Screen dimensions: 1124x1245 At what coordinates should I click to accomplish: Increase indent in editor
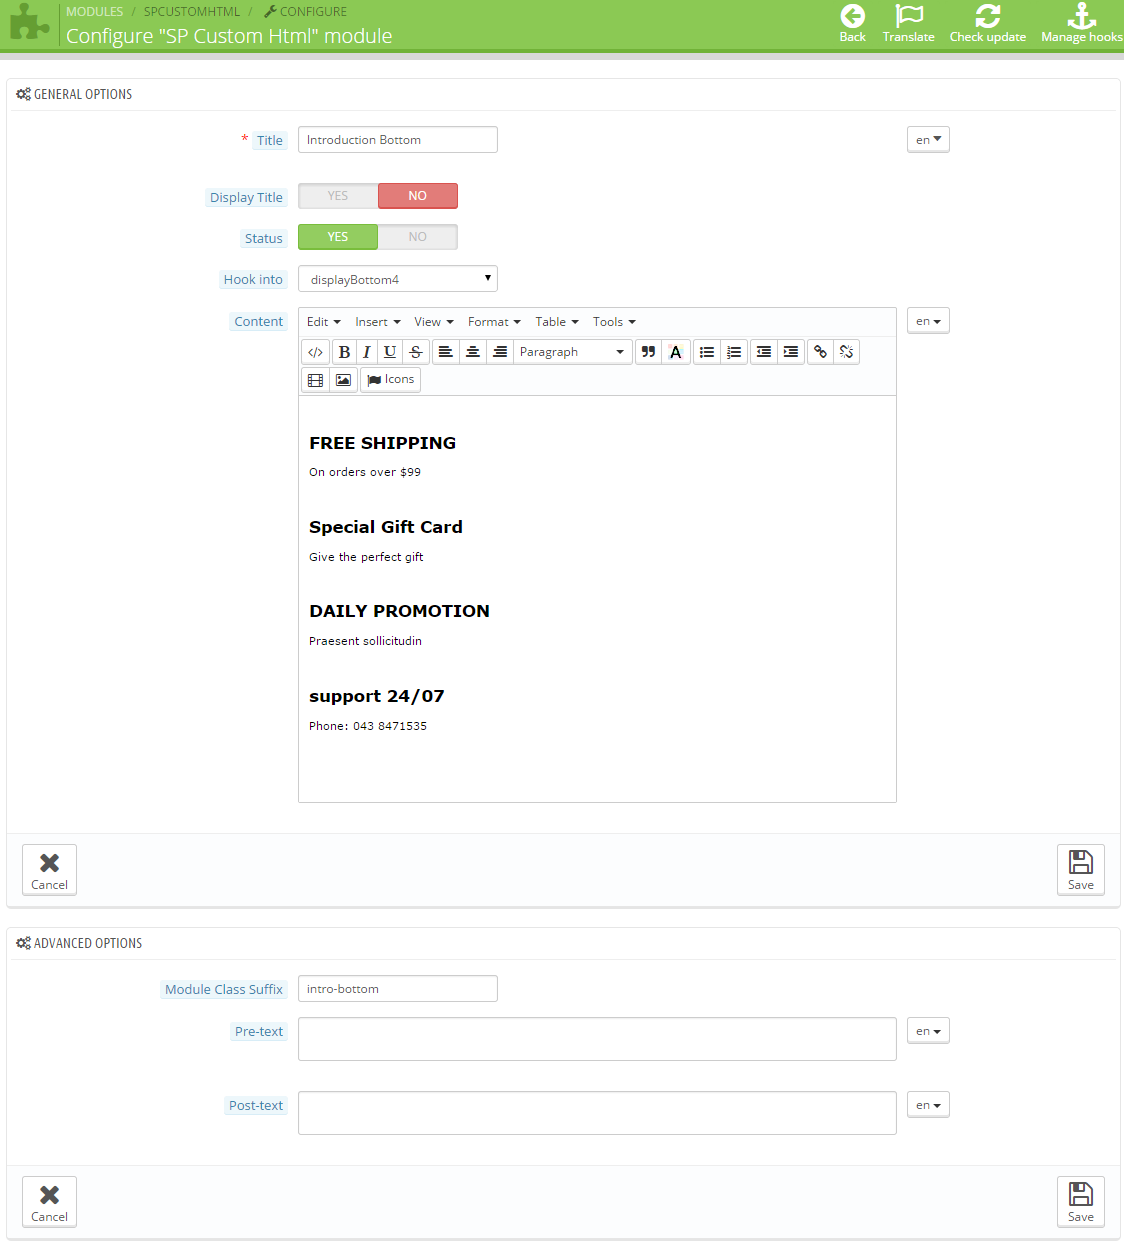791,352
